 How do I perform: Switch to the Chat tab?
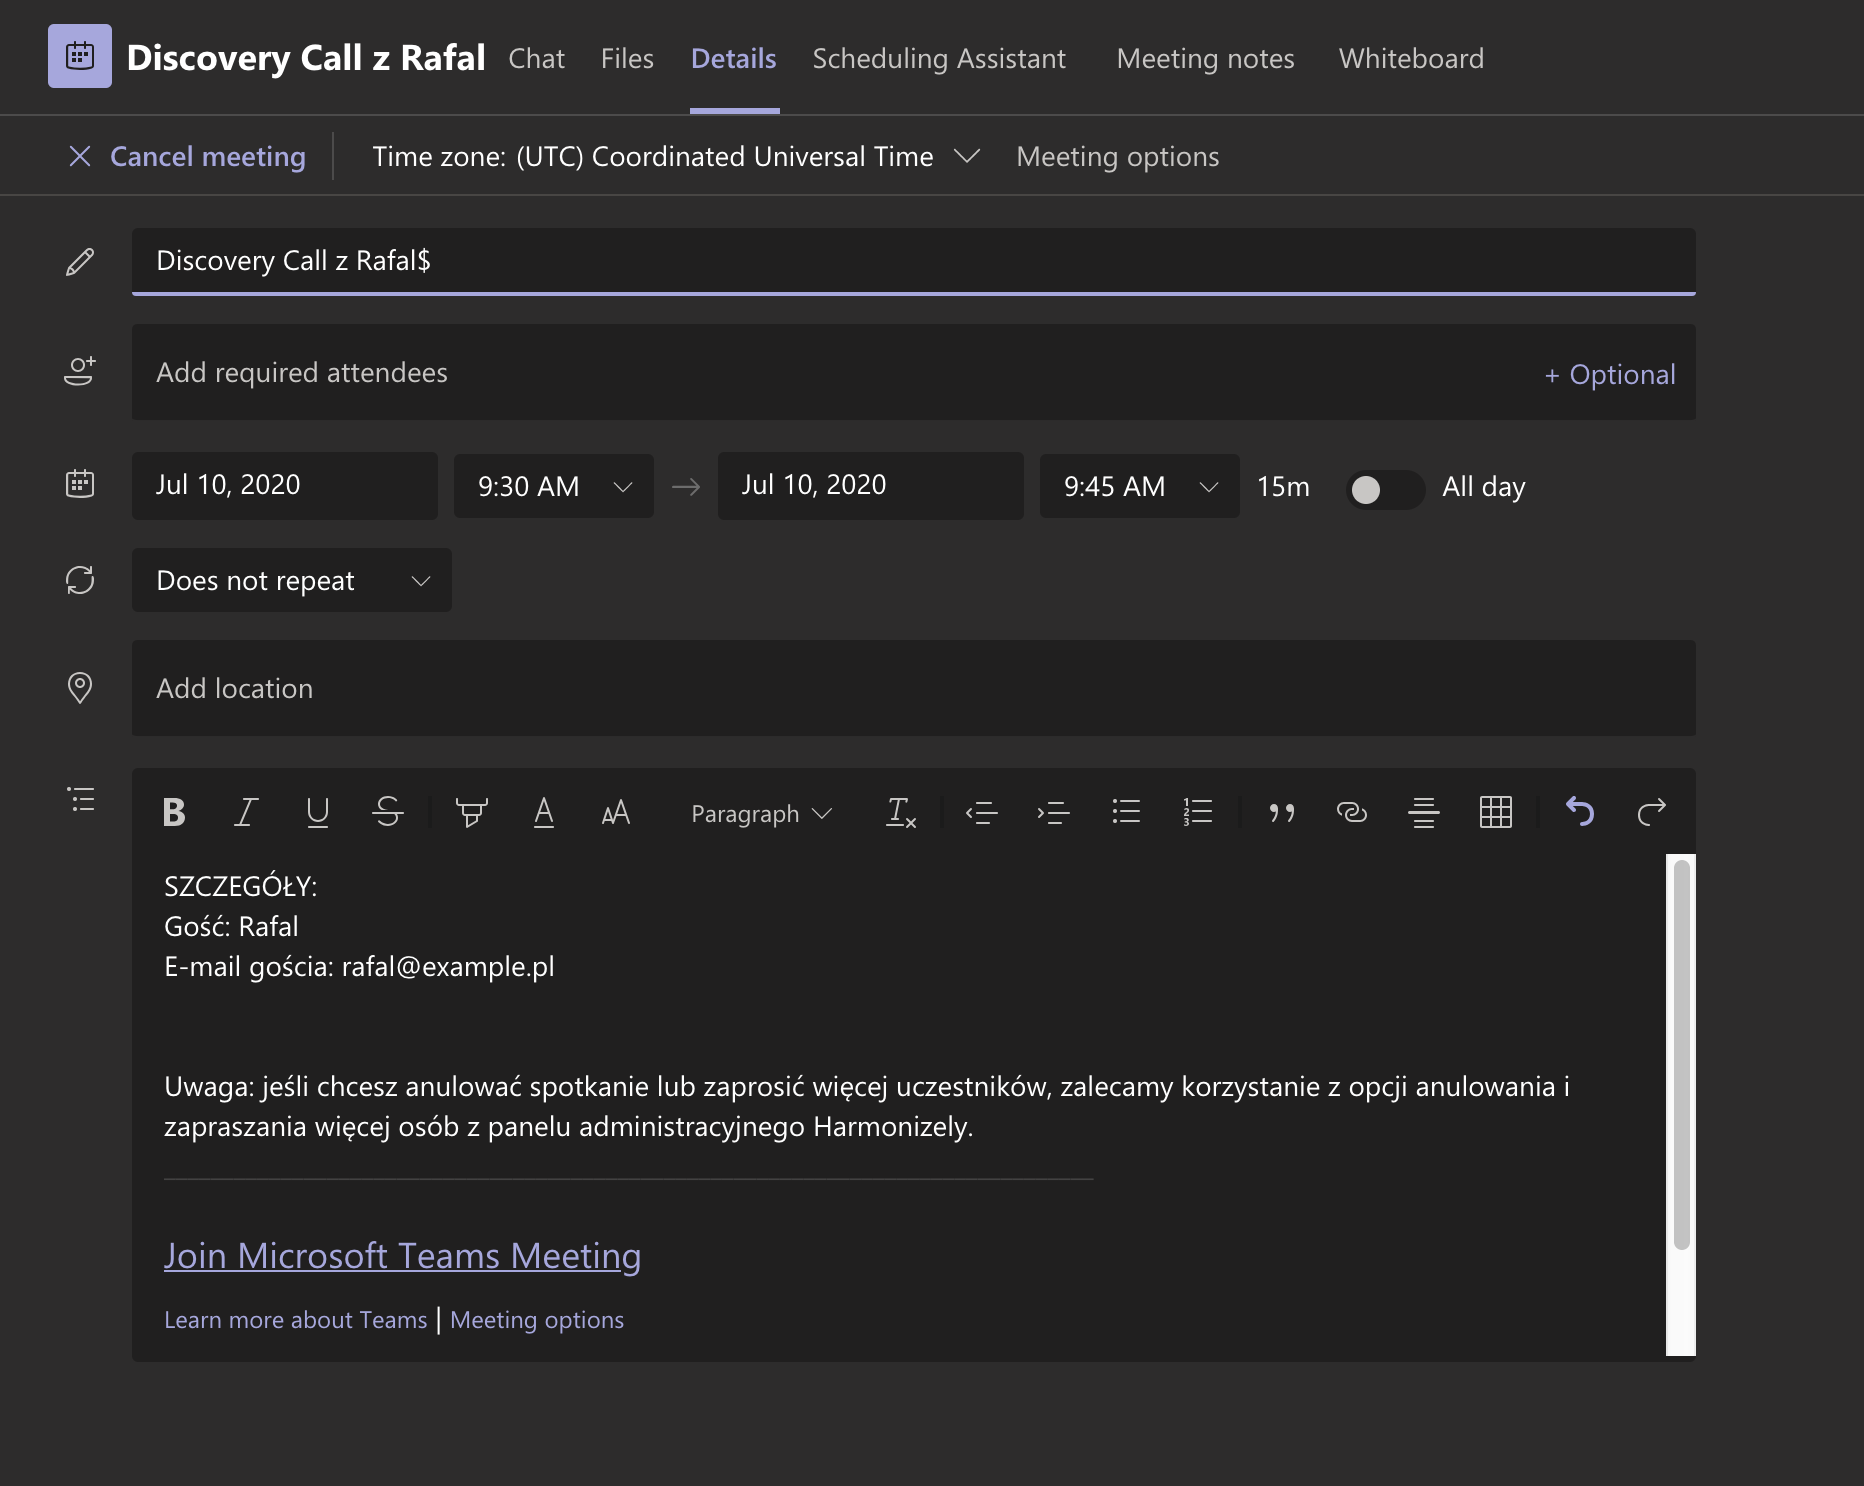point(536,58)
